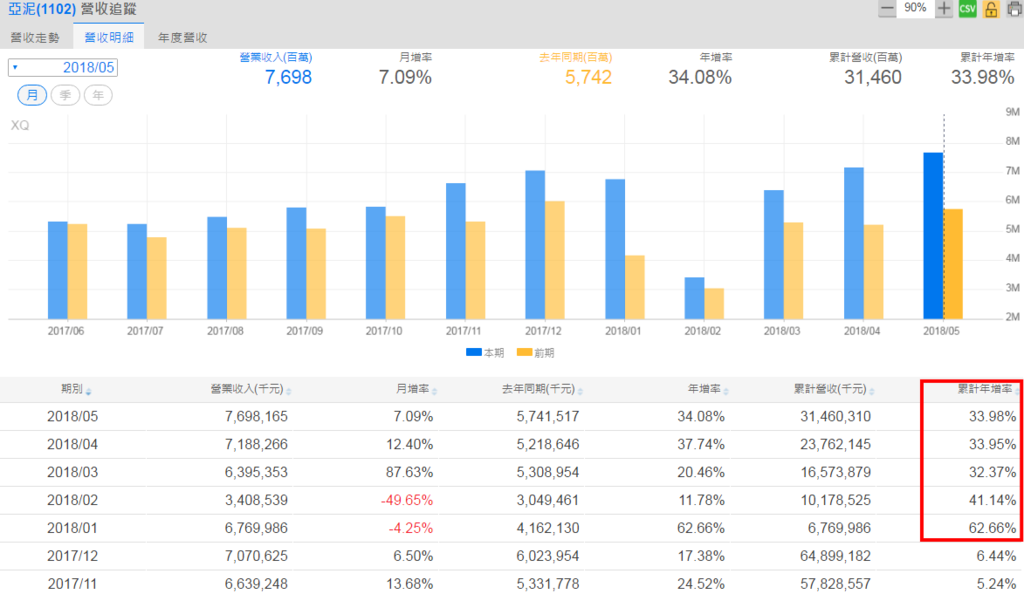This screenshot has width=1024, height=594.
Task: Select the 2018/01 table row period
Action: [x=72, y=528]
